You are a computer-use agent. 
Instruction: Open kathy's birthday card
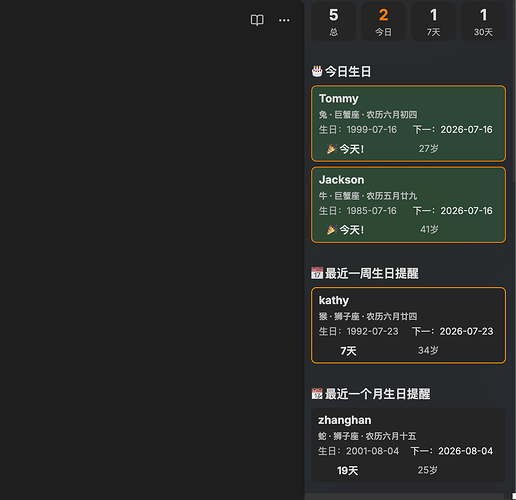point(408,325)
